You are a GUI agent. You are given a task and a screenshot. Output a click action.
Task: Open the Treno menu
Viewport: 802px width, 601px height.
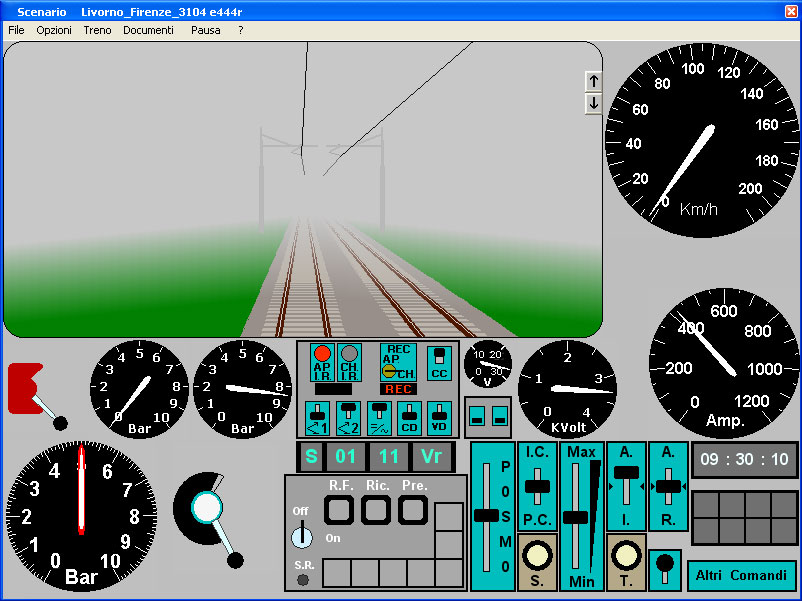[x=97, y=30]
